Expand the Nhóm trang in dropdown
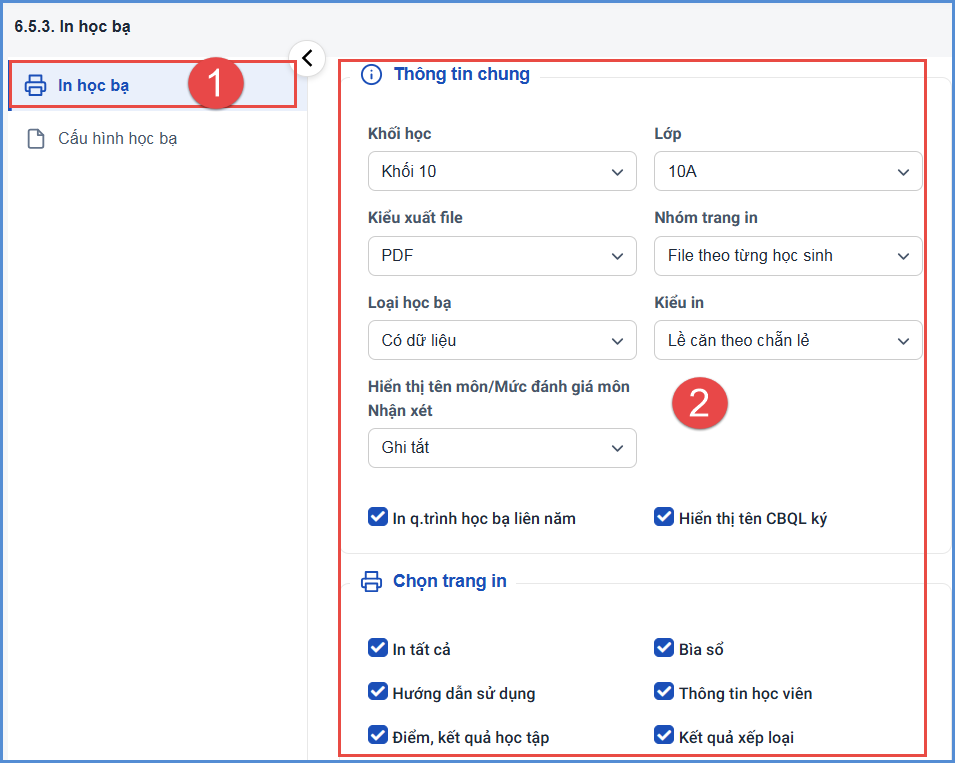955x763 pixels. (788, 256)
